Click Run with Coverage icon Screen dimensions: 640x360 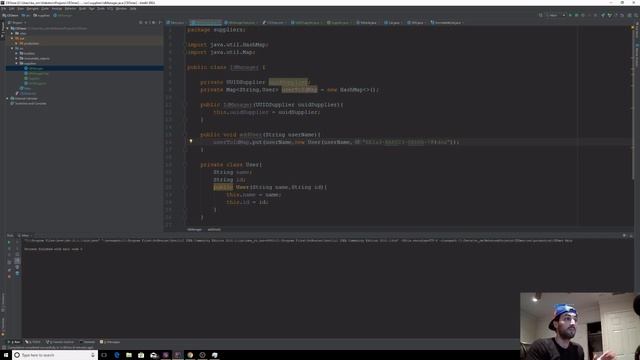pyautogui.click(x=583, y=15)
